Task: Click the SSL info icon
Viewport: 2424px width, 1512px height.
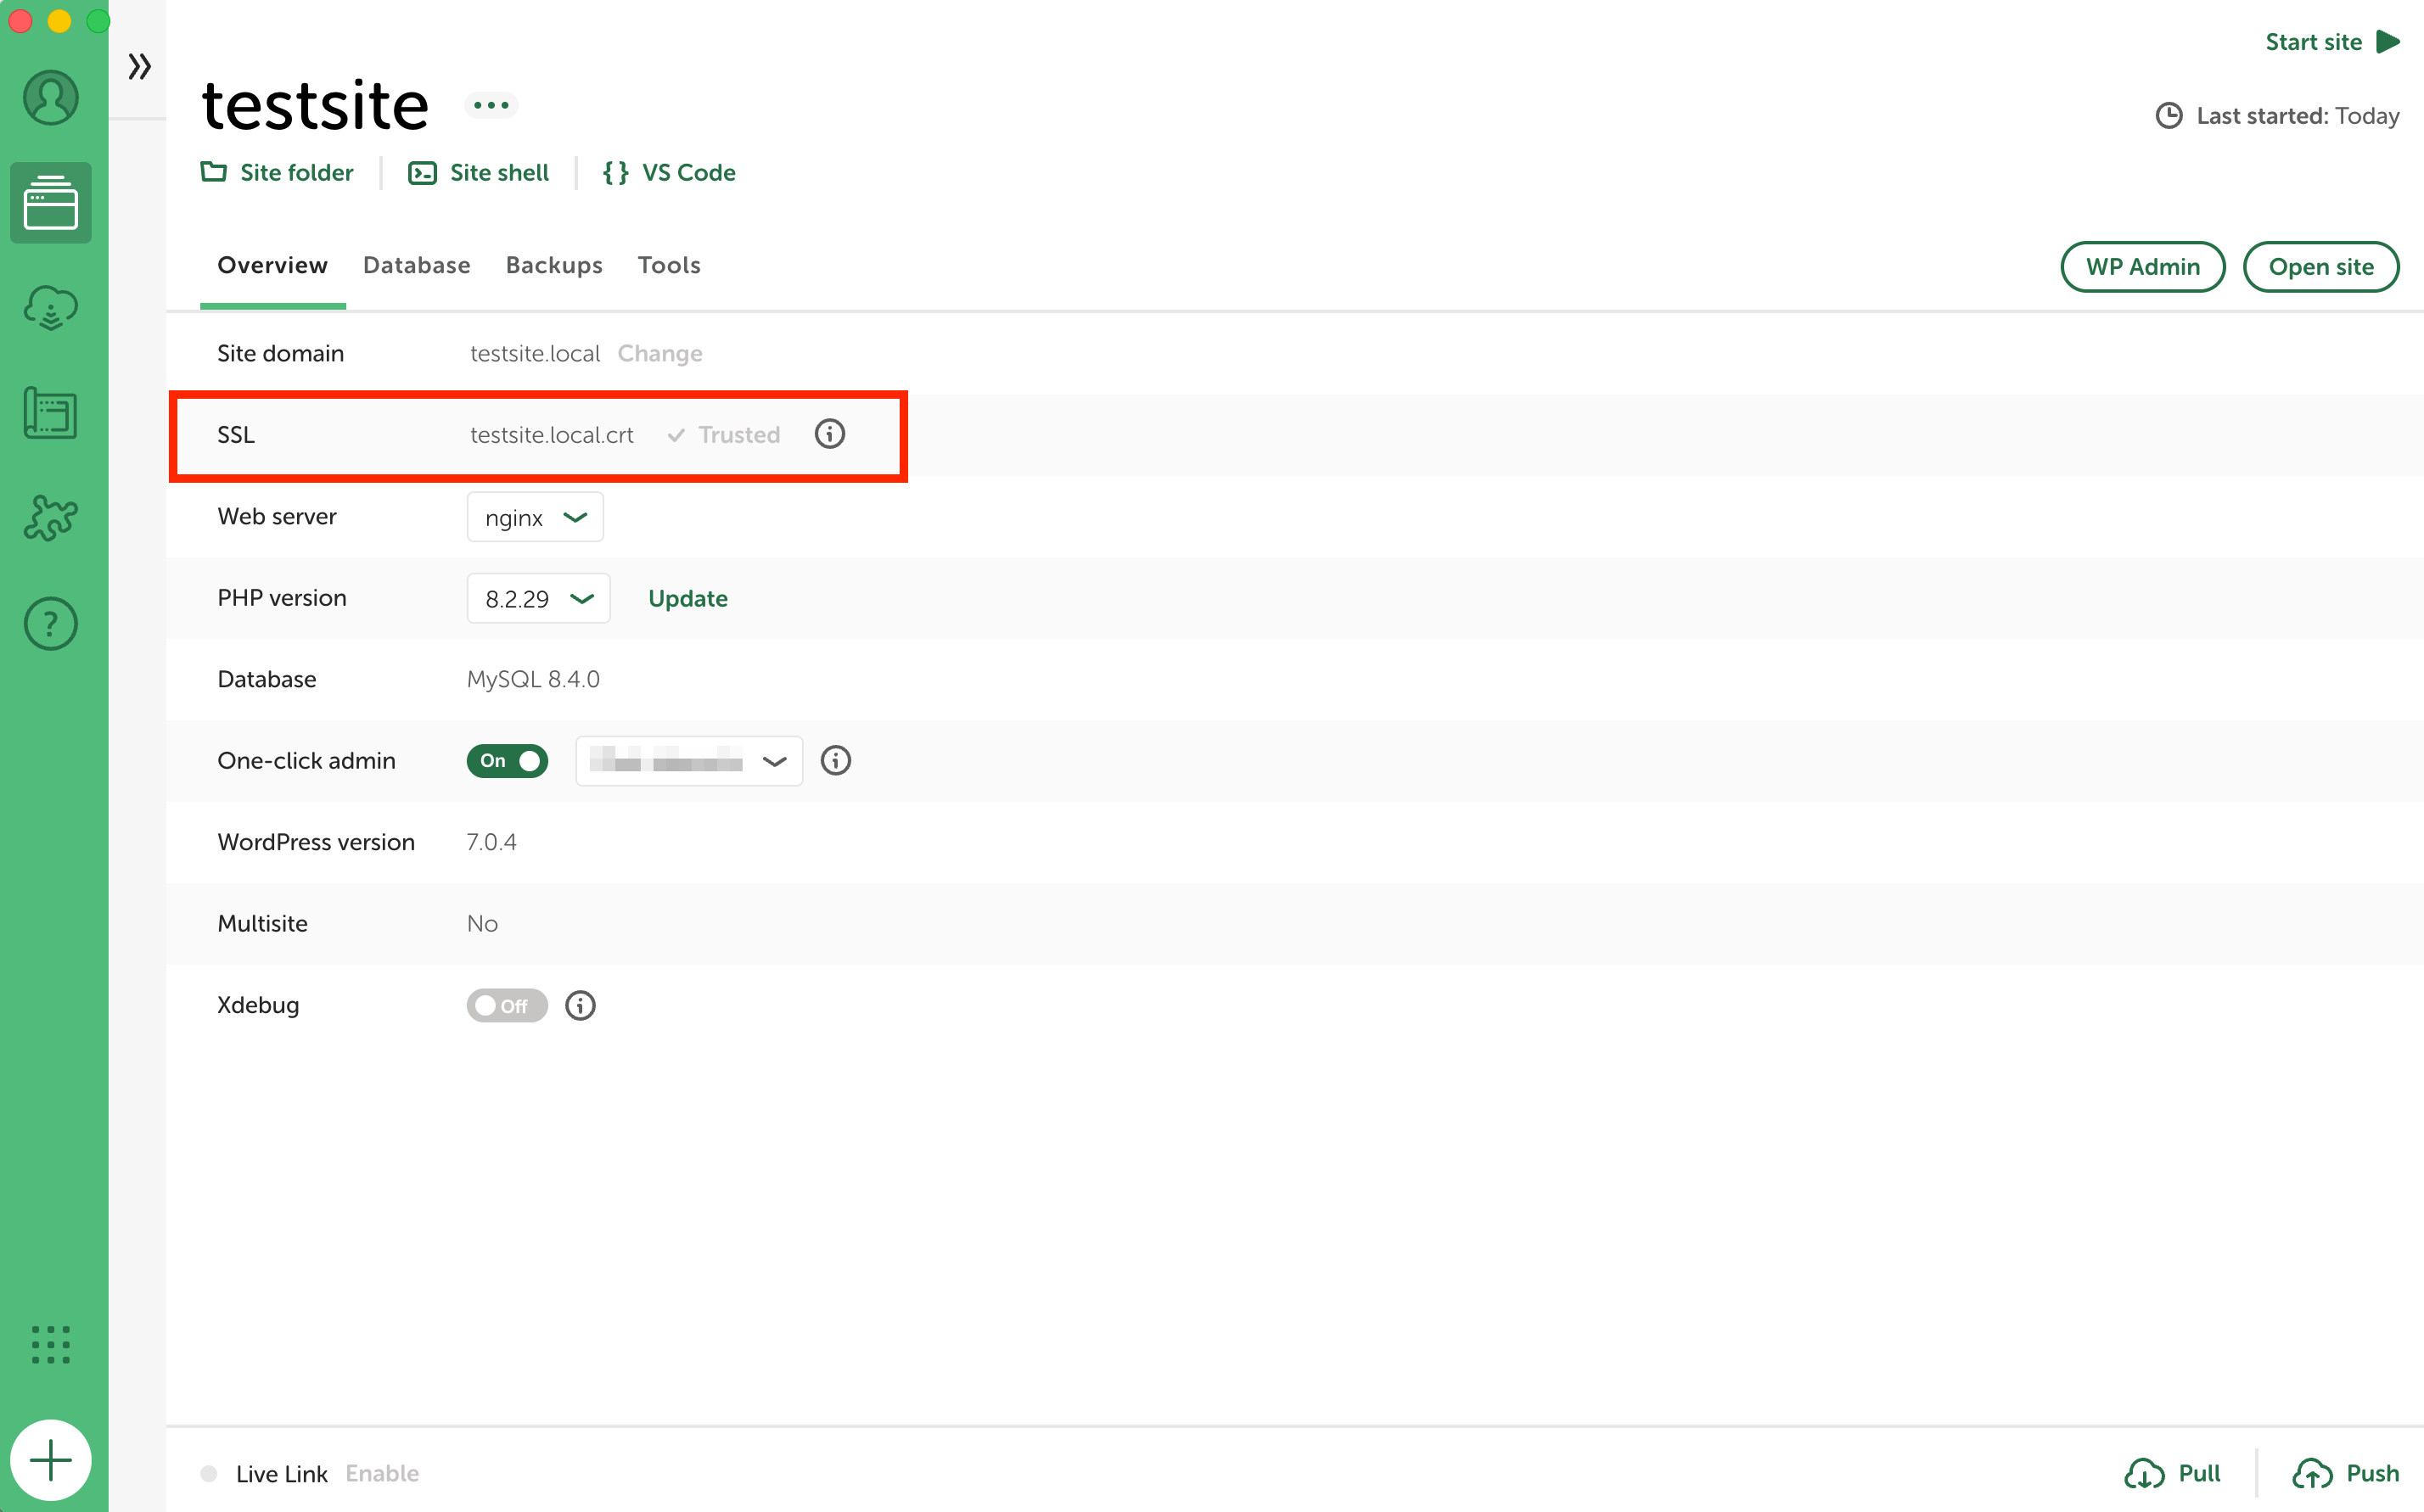Action: [x=830, y=434]
